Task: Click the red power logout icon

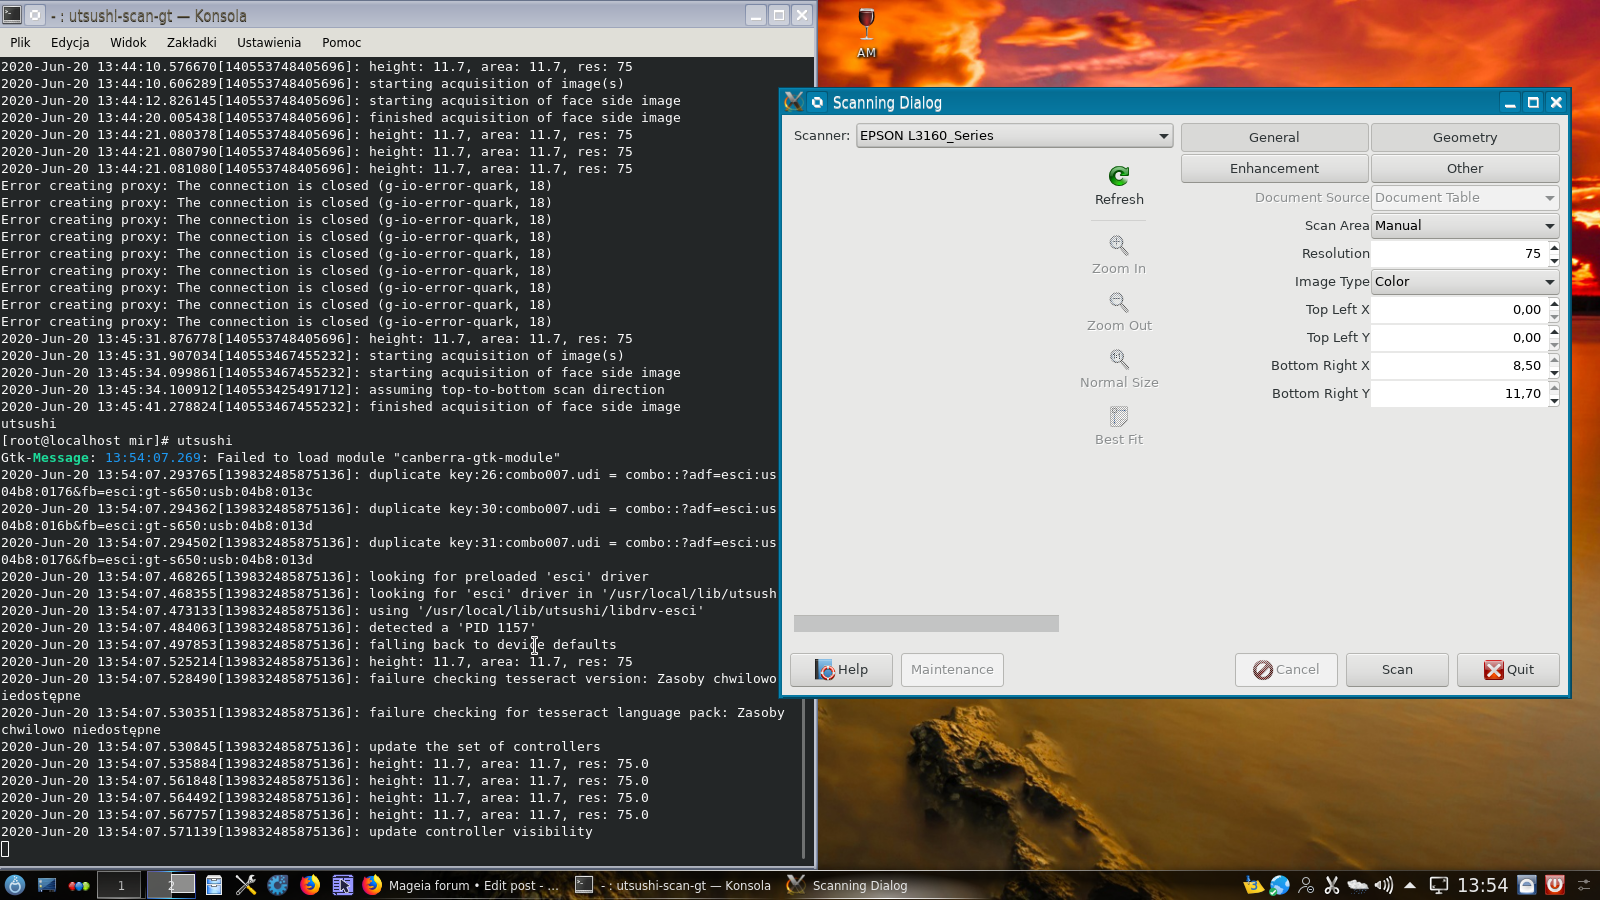Action: click(1555, 885)
